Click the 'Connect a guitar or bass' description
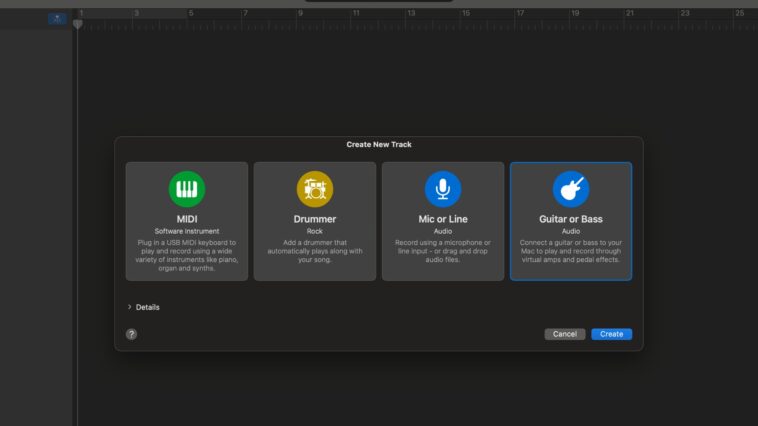Screen dimensions: 758x426 (571, 251)
